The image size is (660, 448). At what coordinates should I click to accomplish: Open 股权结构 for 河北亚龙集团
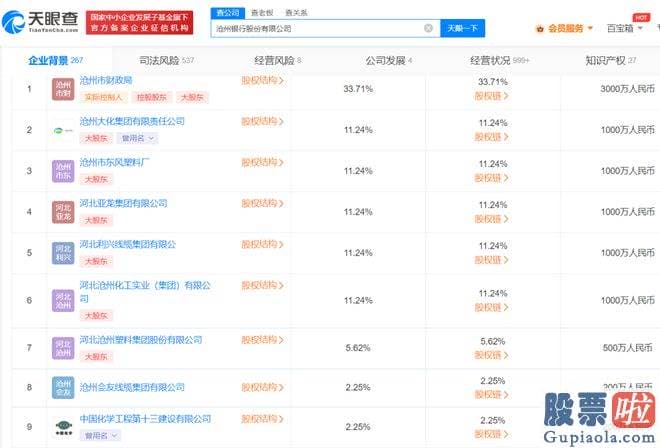[x=262, y=203]
